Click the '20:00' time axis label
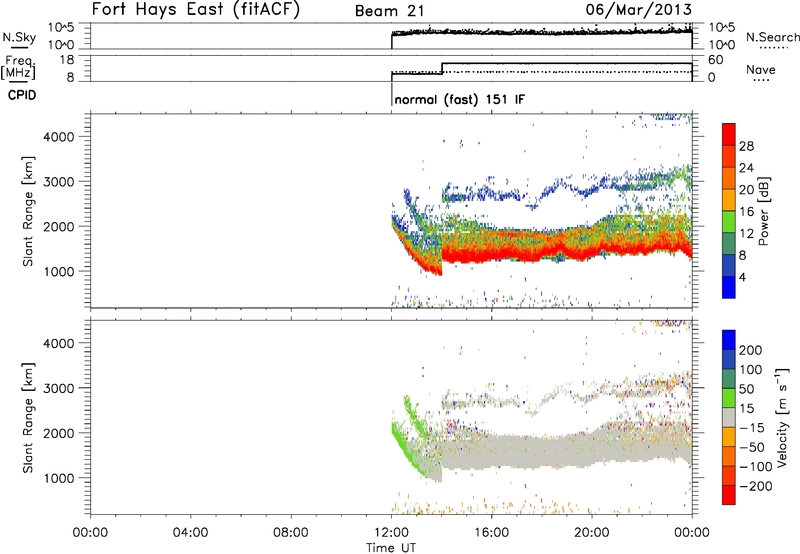Screen dimensions: 800x554 pyautogui.click(x=592, y=533)
